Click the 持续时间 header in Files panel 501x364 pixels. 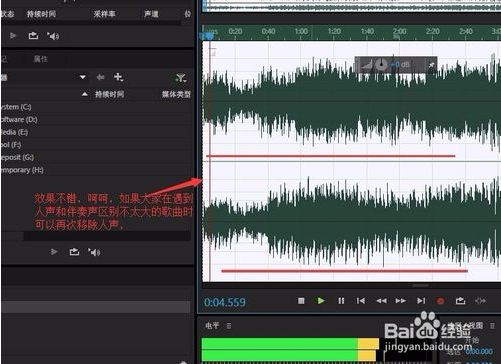pyautogui.click(x=41, y=14)
